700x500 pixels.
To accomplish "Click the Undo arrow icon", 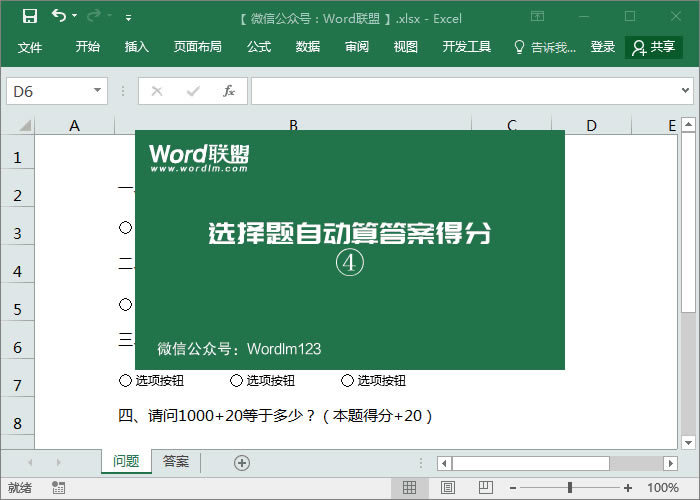I will tap(59, 17).
